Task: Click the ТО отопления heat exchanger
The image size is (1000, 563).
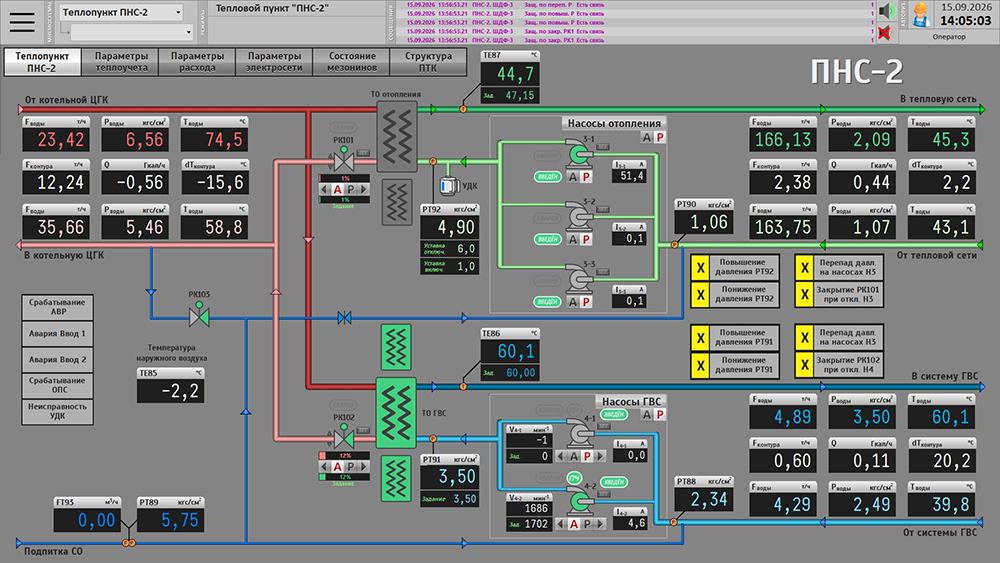Action: (397, 136)
